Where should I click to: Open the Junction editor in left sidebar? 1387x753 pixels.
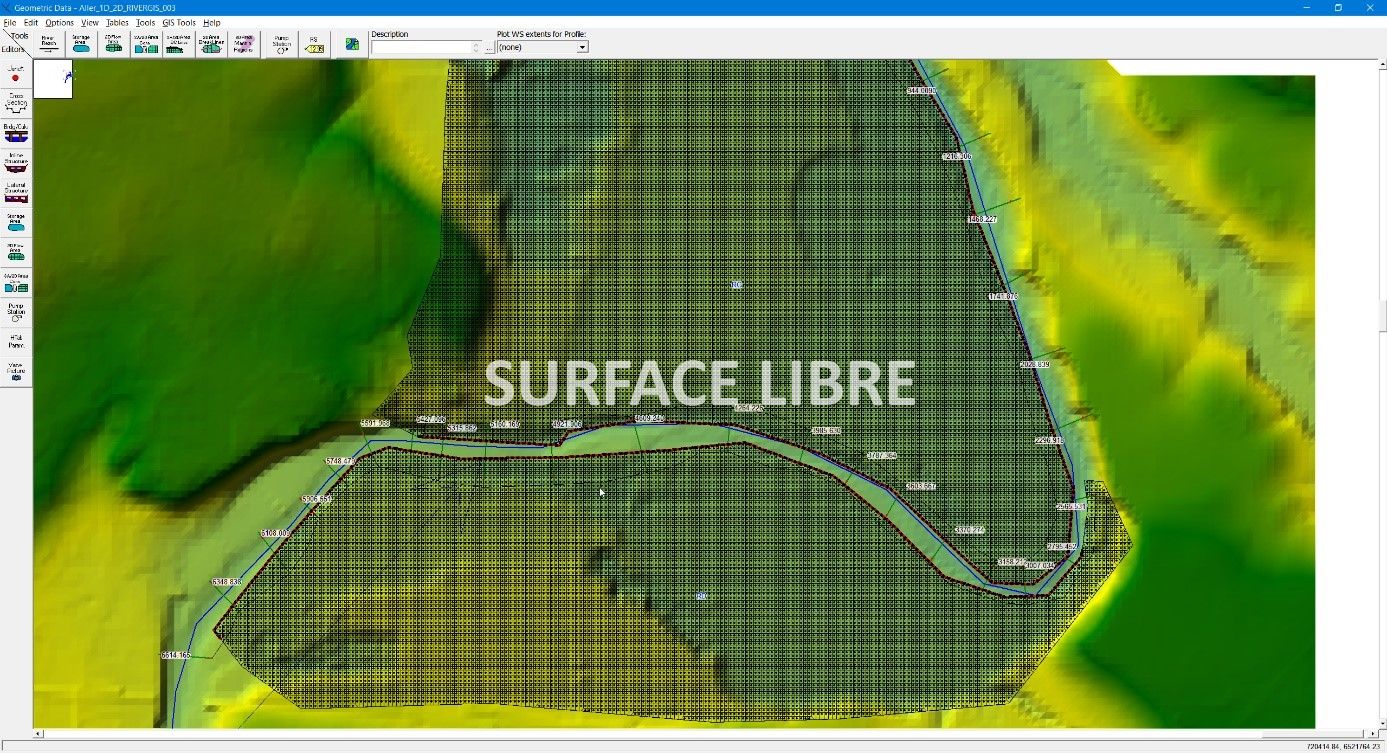16,74
